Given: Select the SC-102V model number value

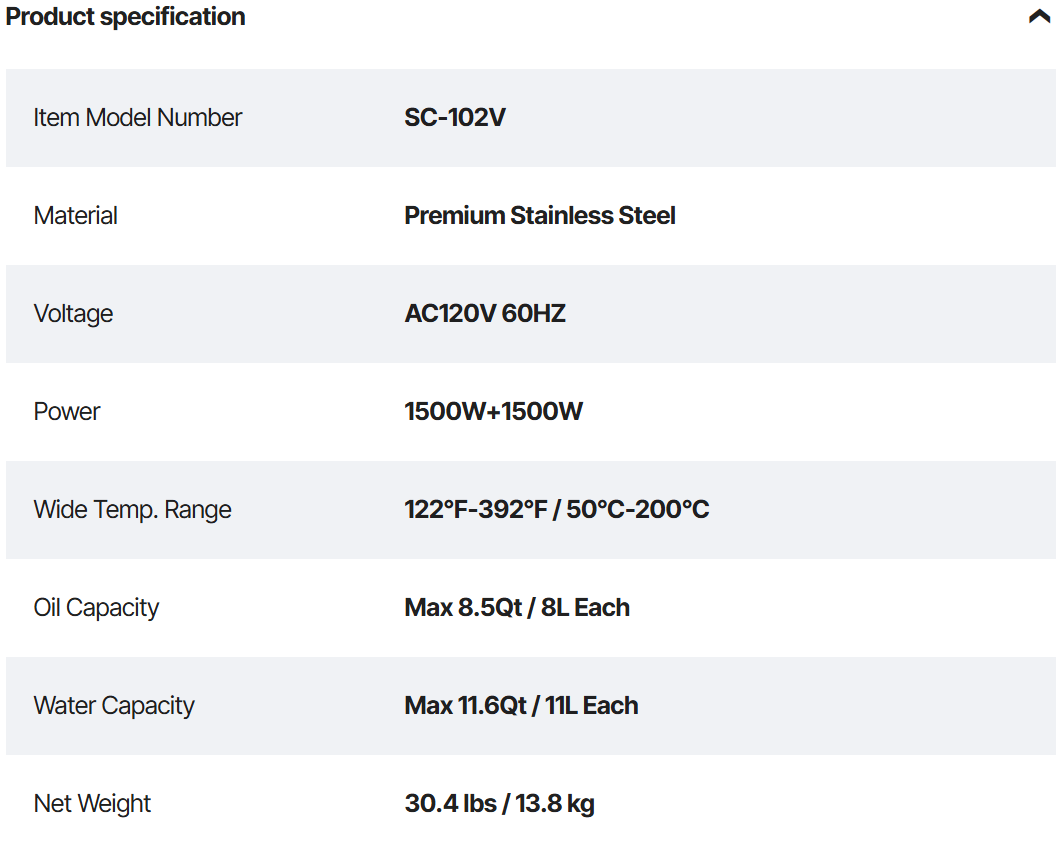Looking at the screenshot, I should click(x=455, y=117).
